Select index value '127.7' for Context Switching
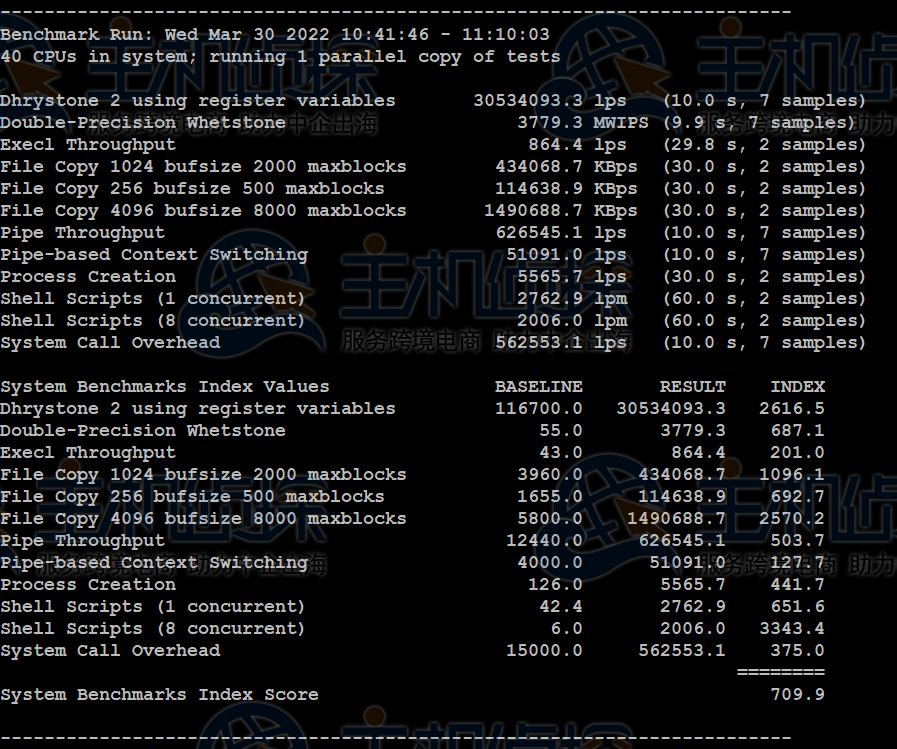Viewport: 897px width, 749px height. point(797,563)
